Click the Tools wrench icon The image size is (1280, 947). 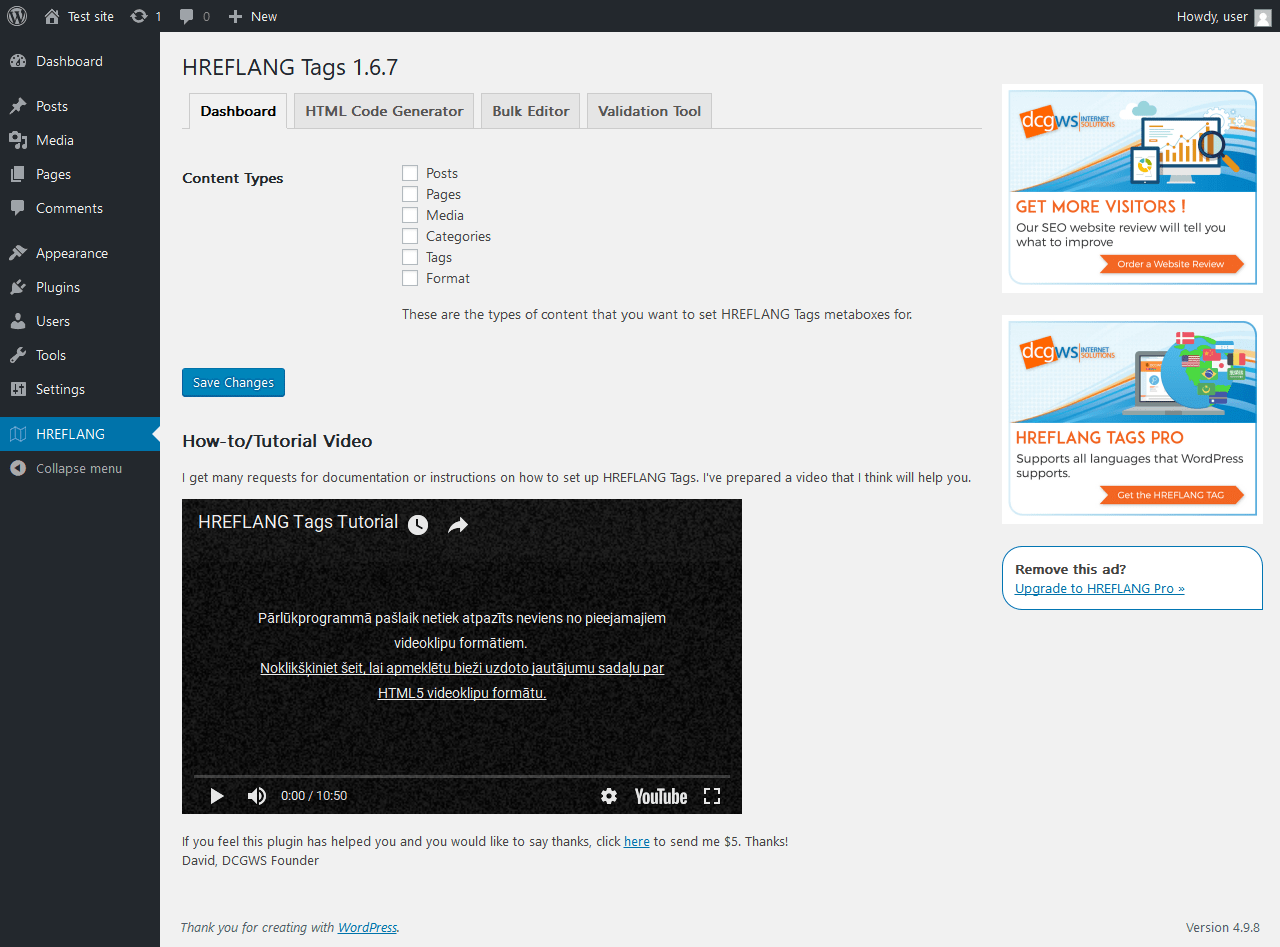pos(18,355)
